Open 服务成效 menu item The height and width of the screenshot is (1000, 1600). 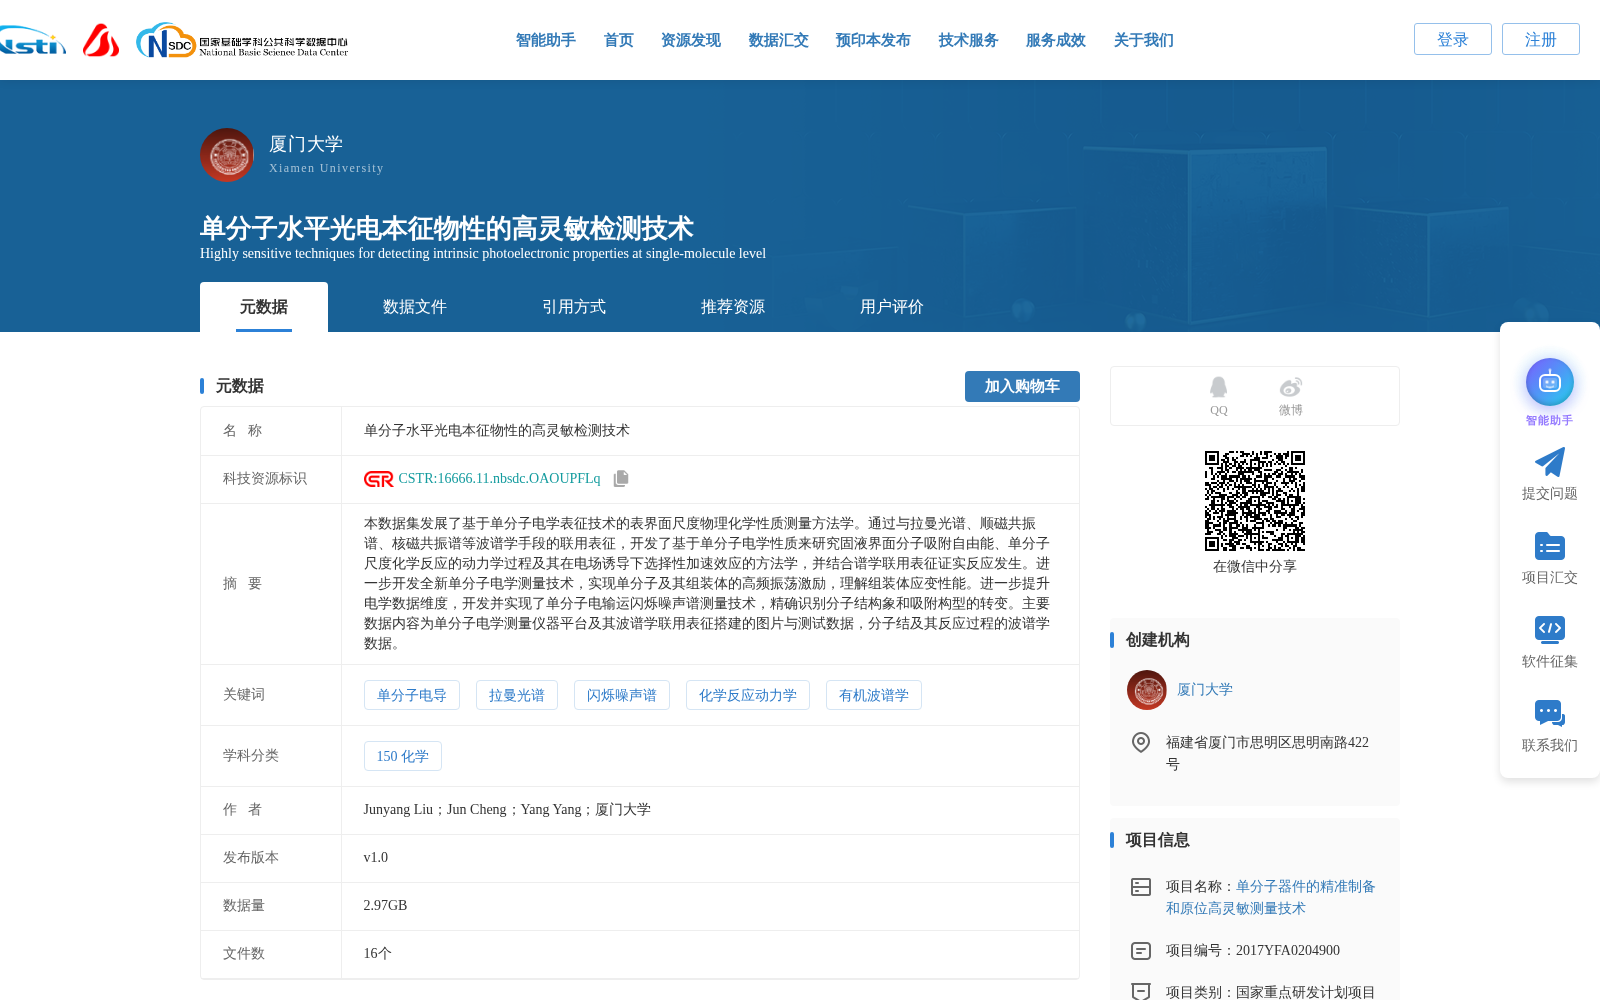(x=1056, y=40)
